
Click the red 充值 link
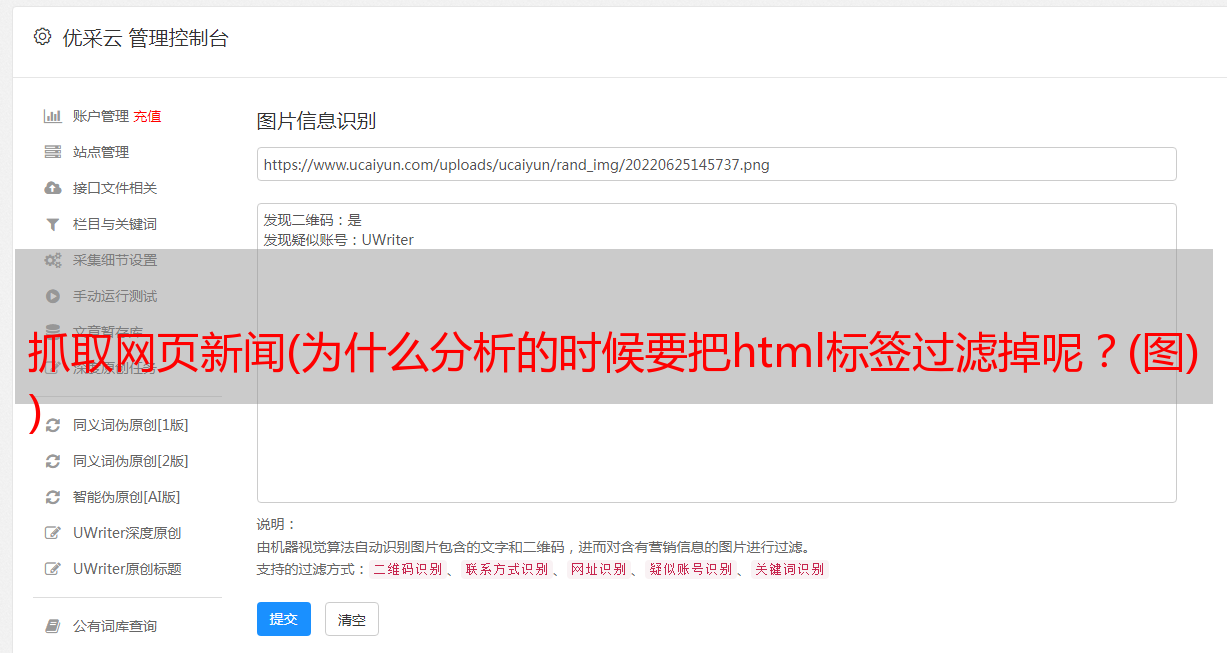click(147, 116)
